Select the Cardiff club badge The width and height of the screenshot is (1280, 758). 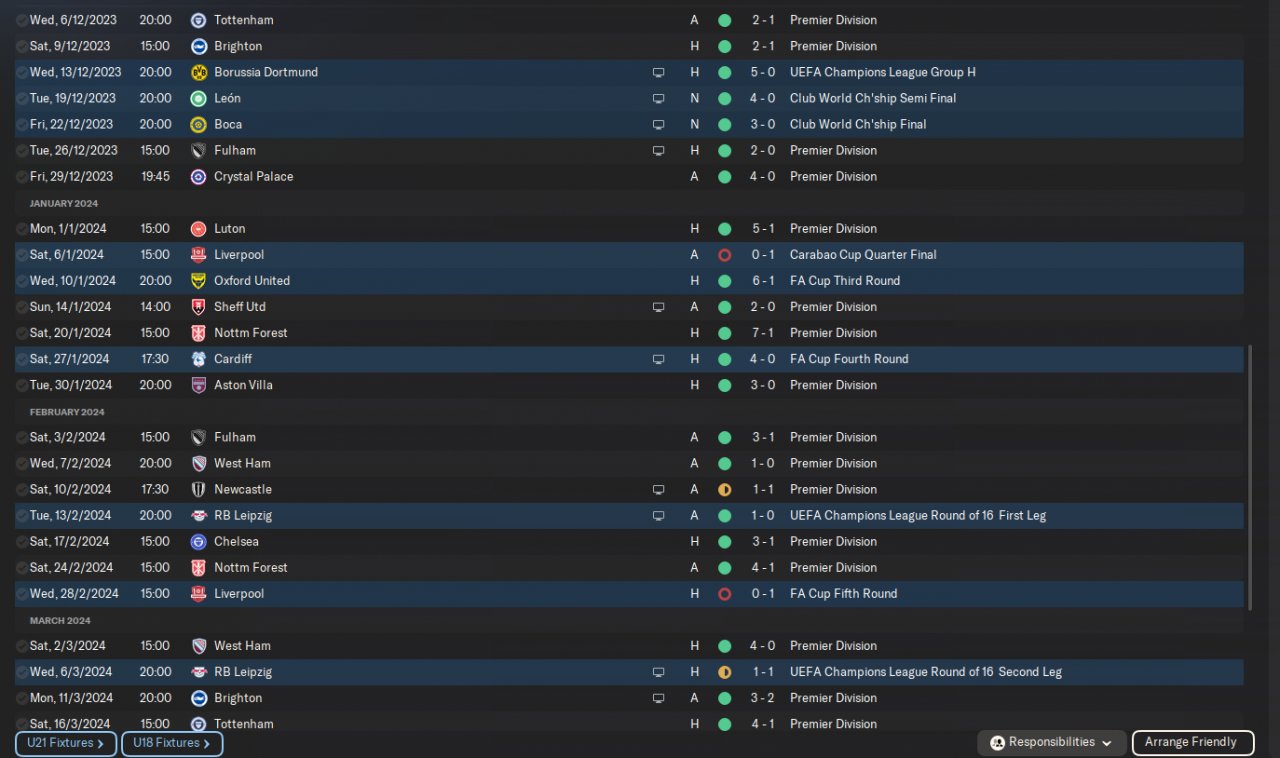pos(198,359)
